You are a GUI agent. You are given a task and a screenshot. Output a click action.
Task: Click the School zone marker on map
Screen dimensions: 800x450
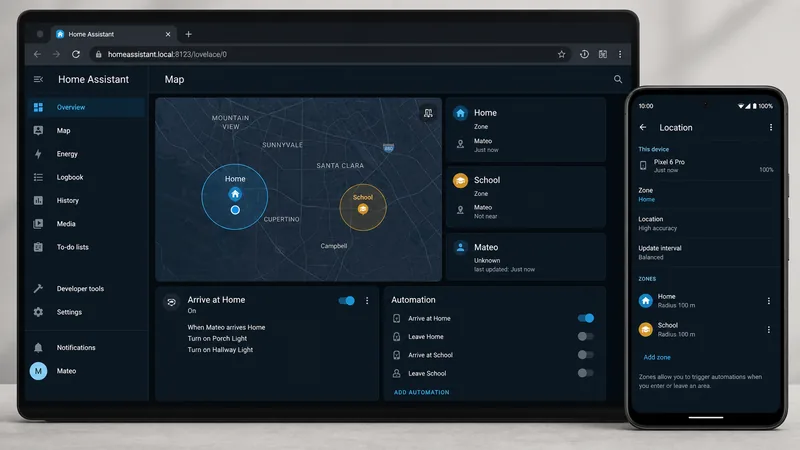[x=363, y=209]
